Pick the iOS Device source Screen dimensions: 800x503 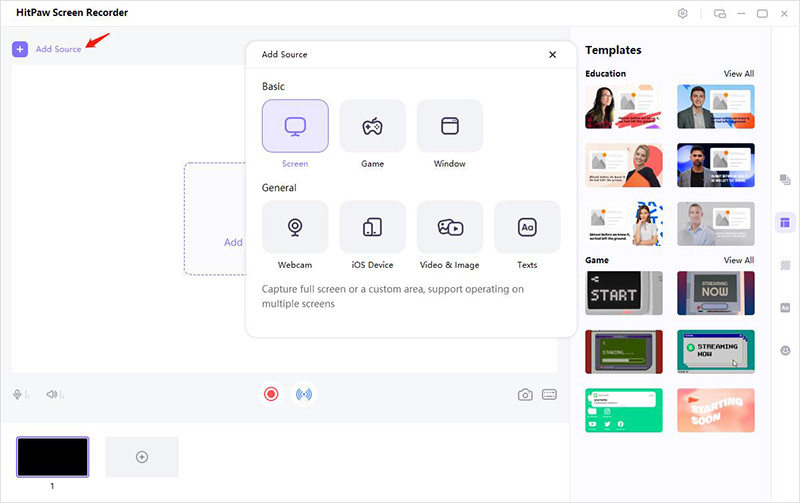click(x=372, y=227)
